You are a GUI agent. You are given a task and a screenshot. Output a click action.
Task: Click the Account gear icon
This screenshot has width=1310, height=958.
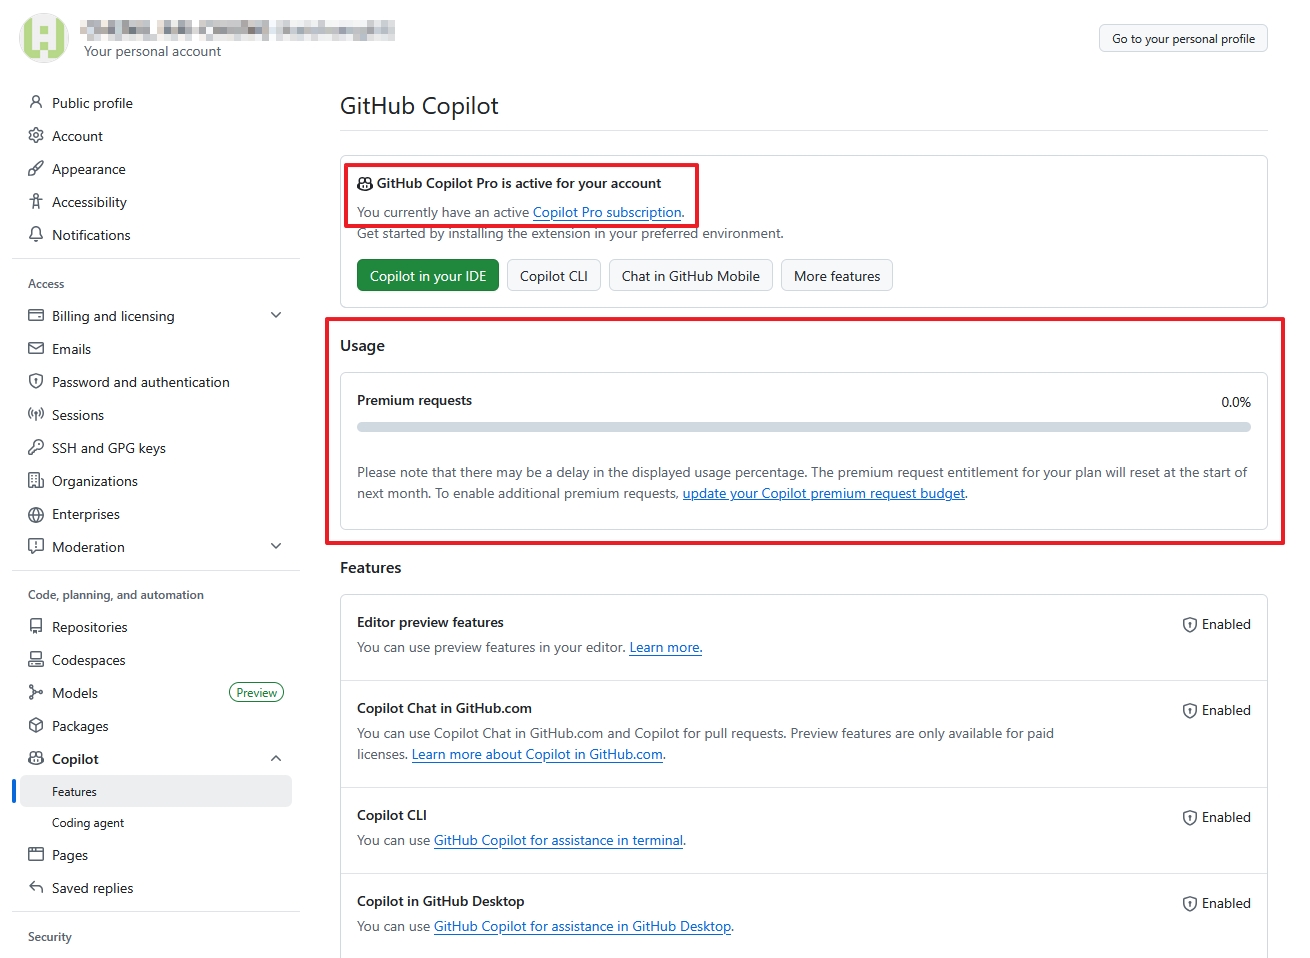pos(36,135)
